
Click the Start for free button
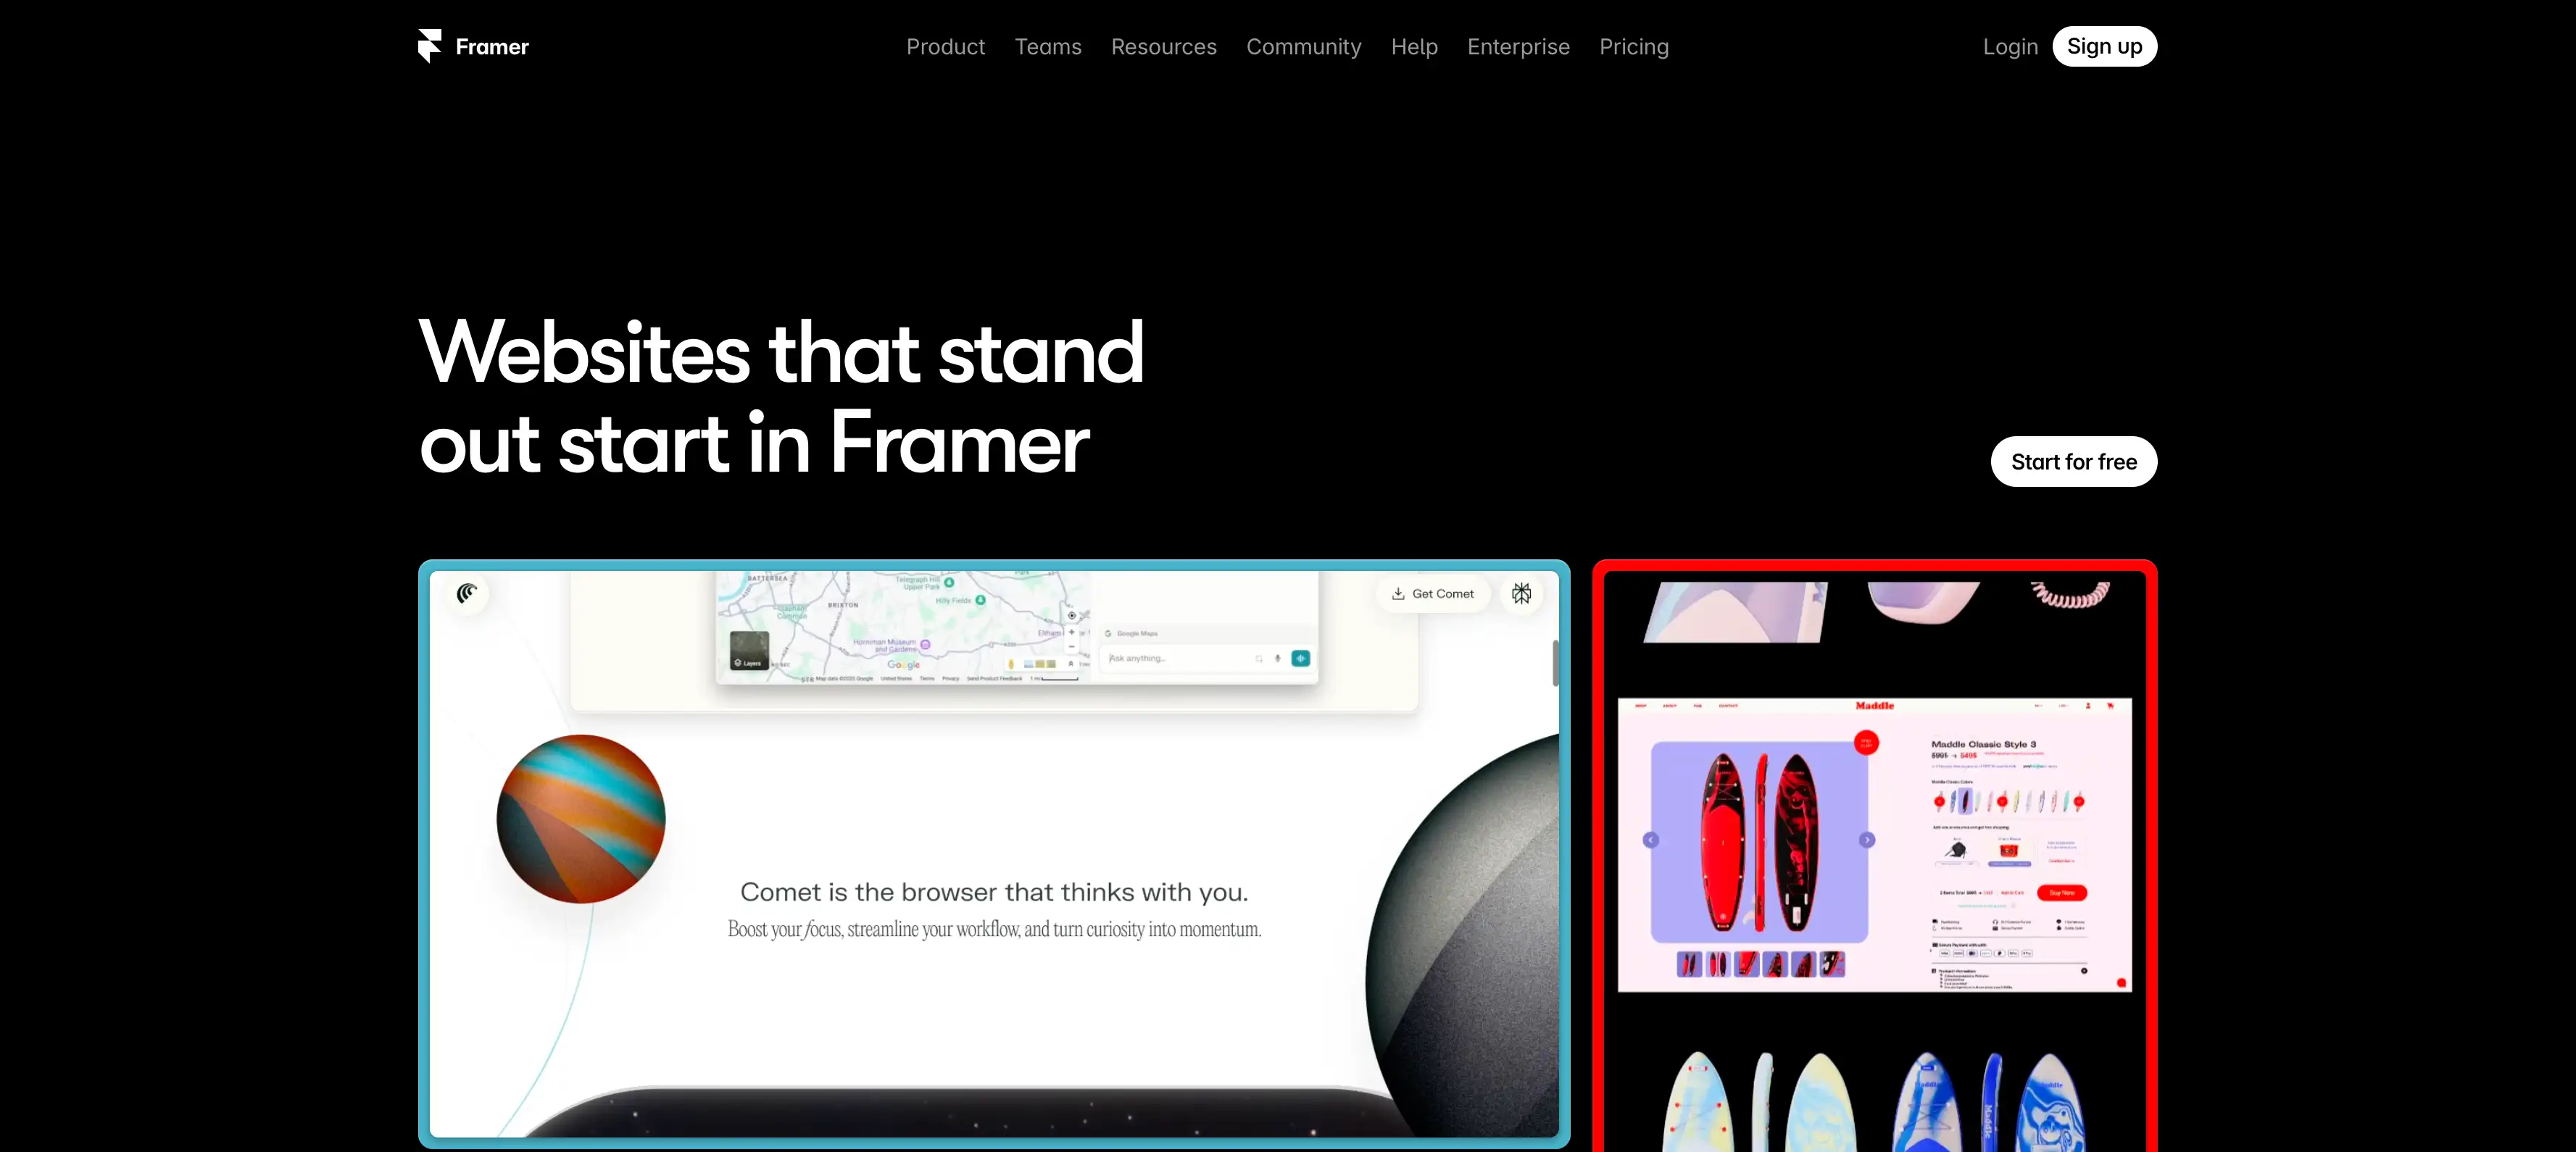coord(2073,462)
